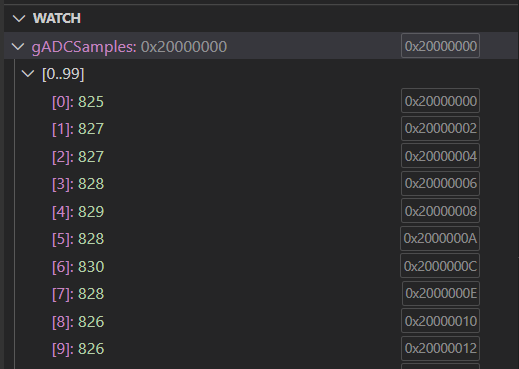The image size is (519, 369).
Task: Click the address box 0x20000004
Action: coord(440,156)
